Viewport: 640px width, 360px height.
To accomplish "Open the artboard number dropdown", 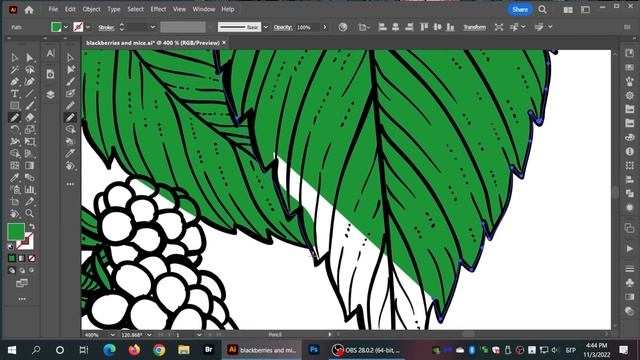I will tap(199, 335).
